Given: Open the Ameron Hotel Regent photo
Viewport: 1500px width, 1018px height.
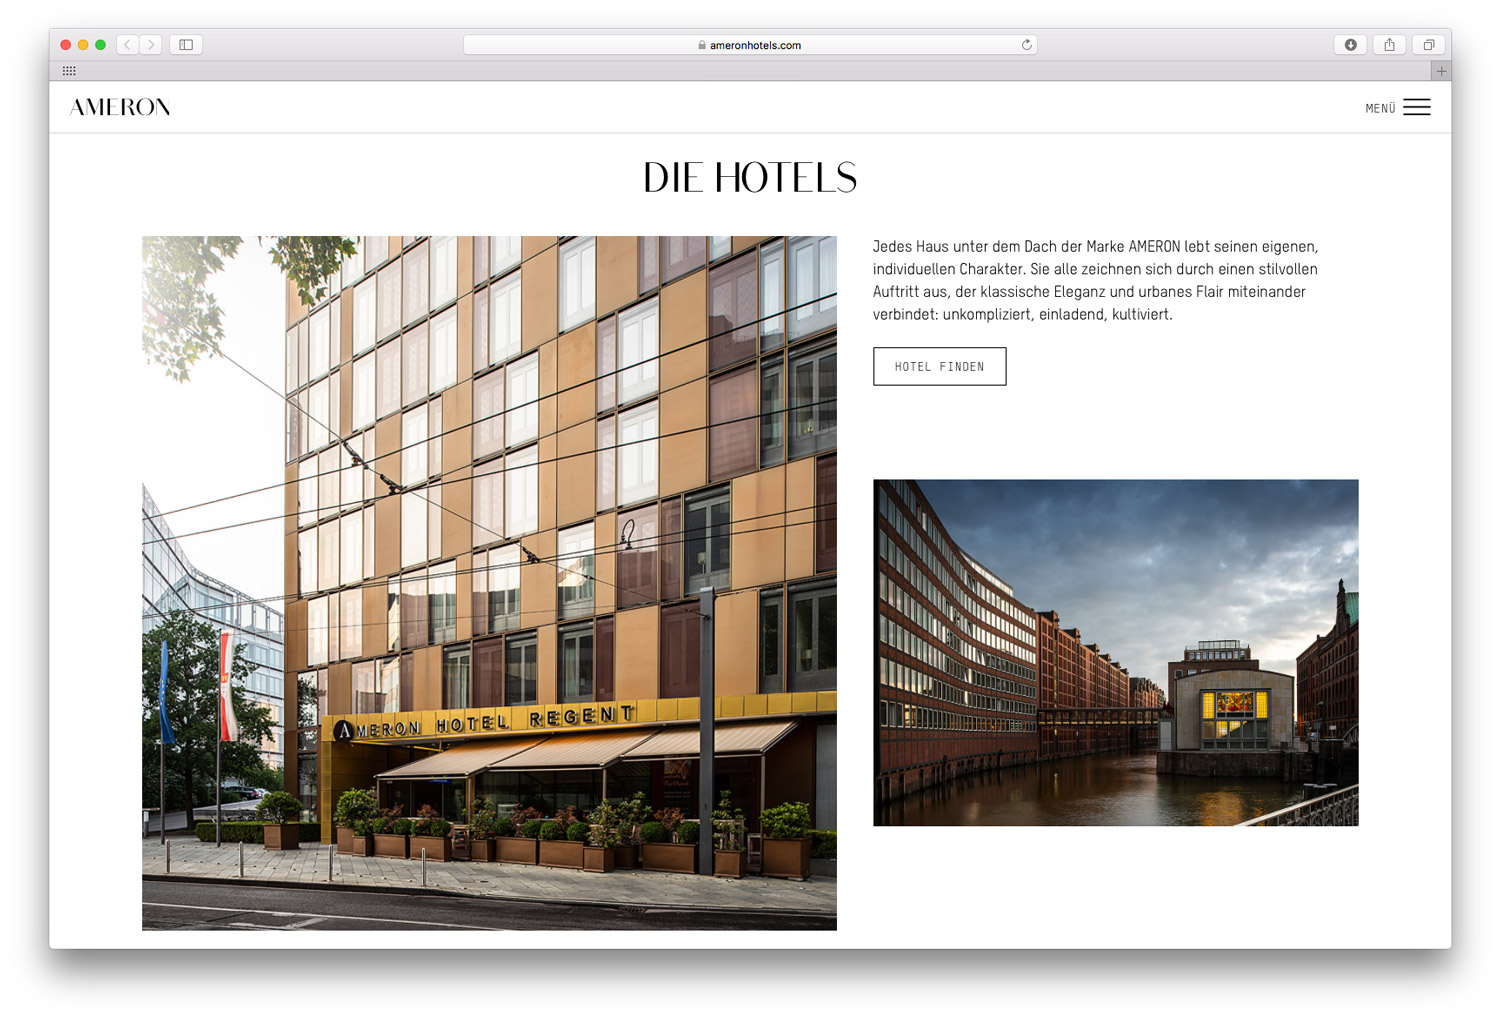Looking at the screenshot, I should coord(489,583).
